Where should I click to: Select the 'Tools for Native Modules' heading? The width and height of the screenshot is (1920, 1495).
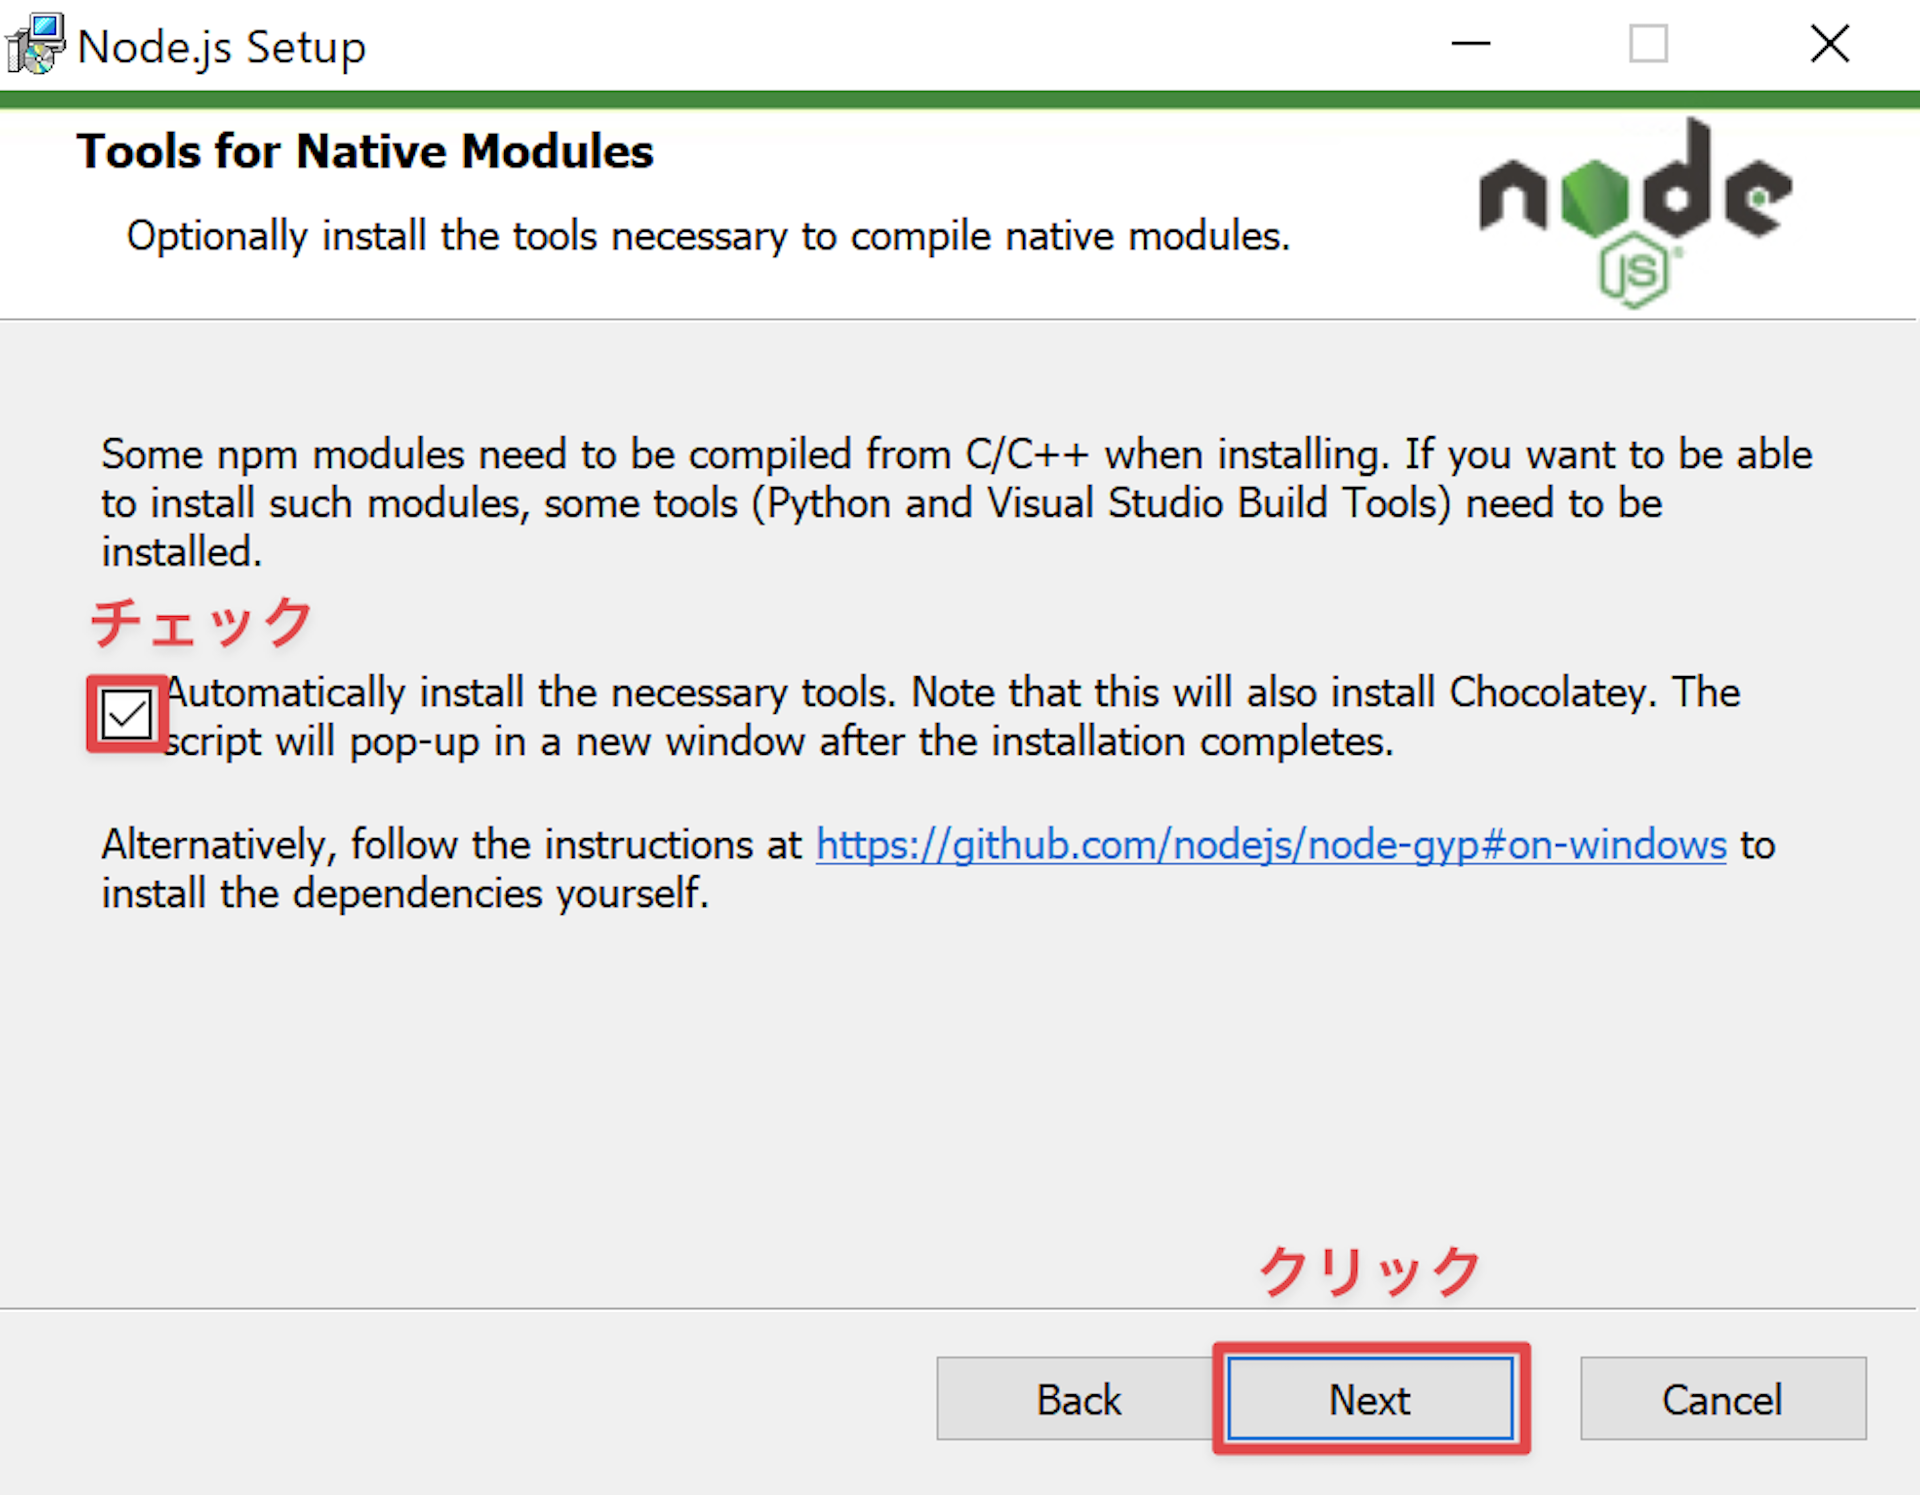tap(365, 152)
